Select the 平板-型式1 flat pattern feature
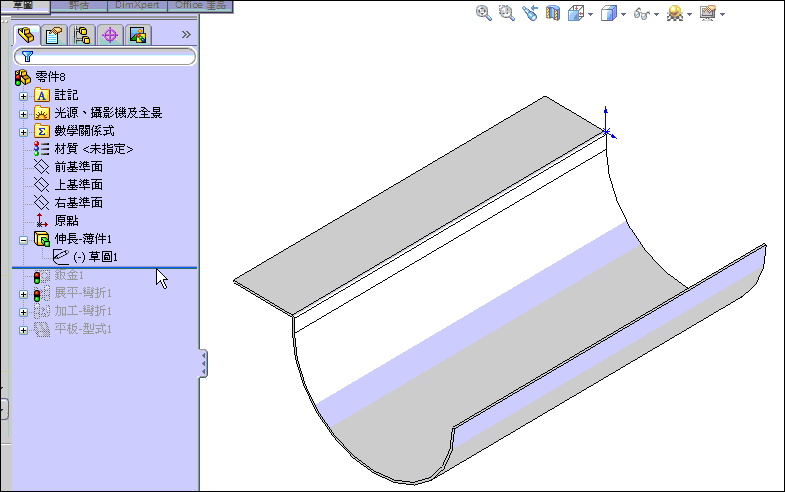Image resolution: width=785 pixels, height=492 pixels. click(x=83, y=329)
